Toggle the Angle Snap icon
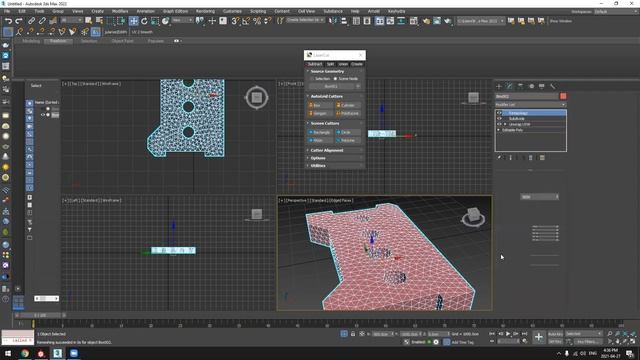The width and height of the screenshot is (640, 360). pyautogui.click(x=246, y=21)
